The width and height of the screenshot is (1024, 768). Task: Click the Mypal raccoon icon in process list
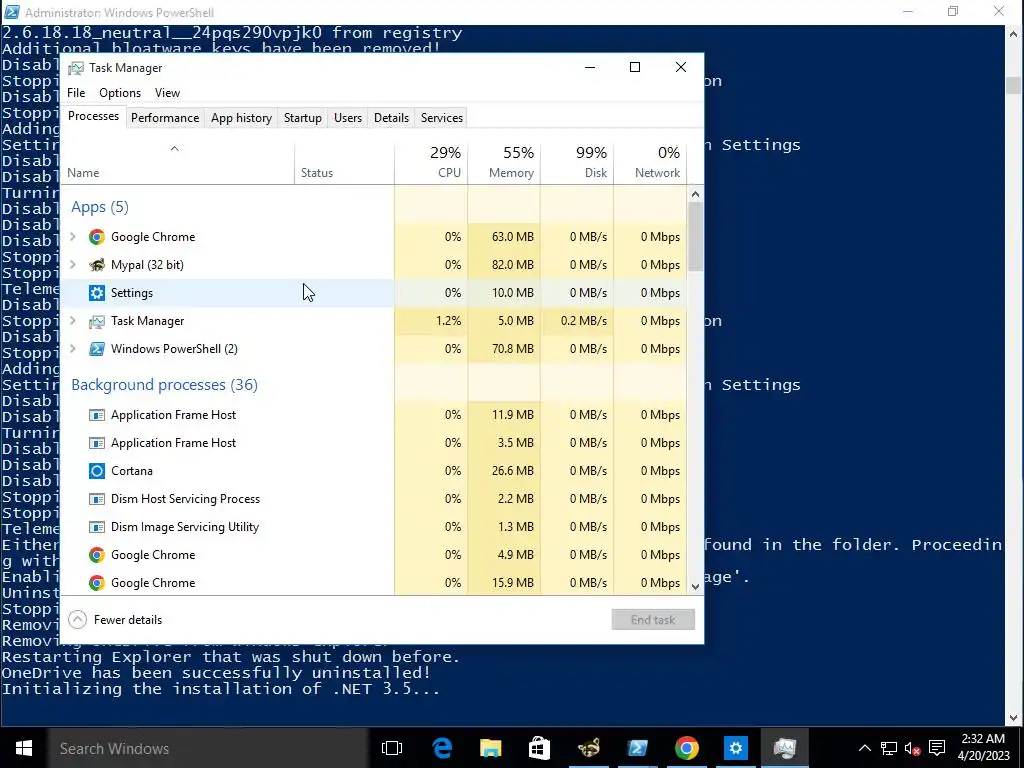97,265
